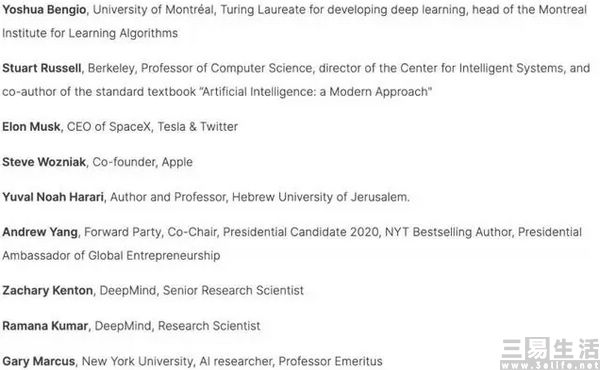
Task: Select the Ramana Kumar name
Action: click(45, 326)
